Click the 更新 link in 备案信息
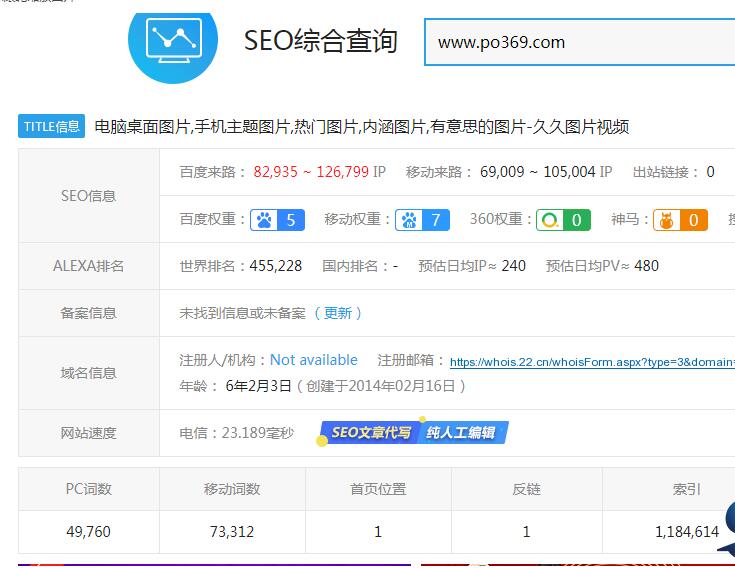This screenshot has height=568, width=735. (338, 313)
